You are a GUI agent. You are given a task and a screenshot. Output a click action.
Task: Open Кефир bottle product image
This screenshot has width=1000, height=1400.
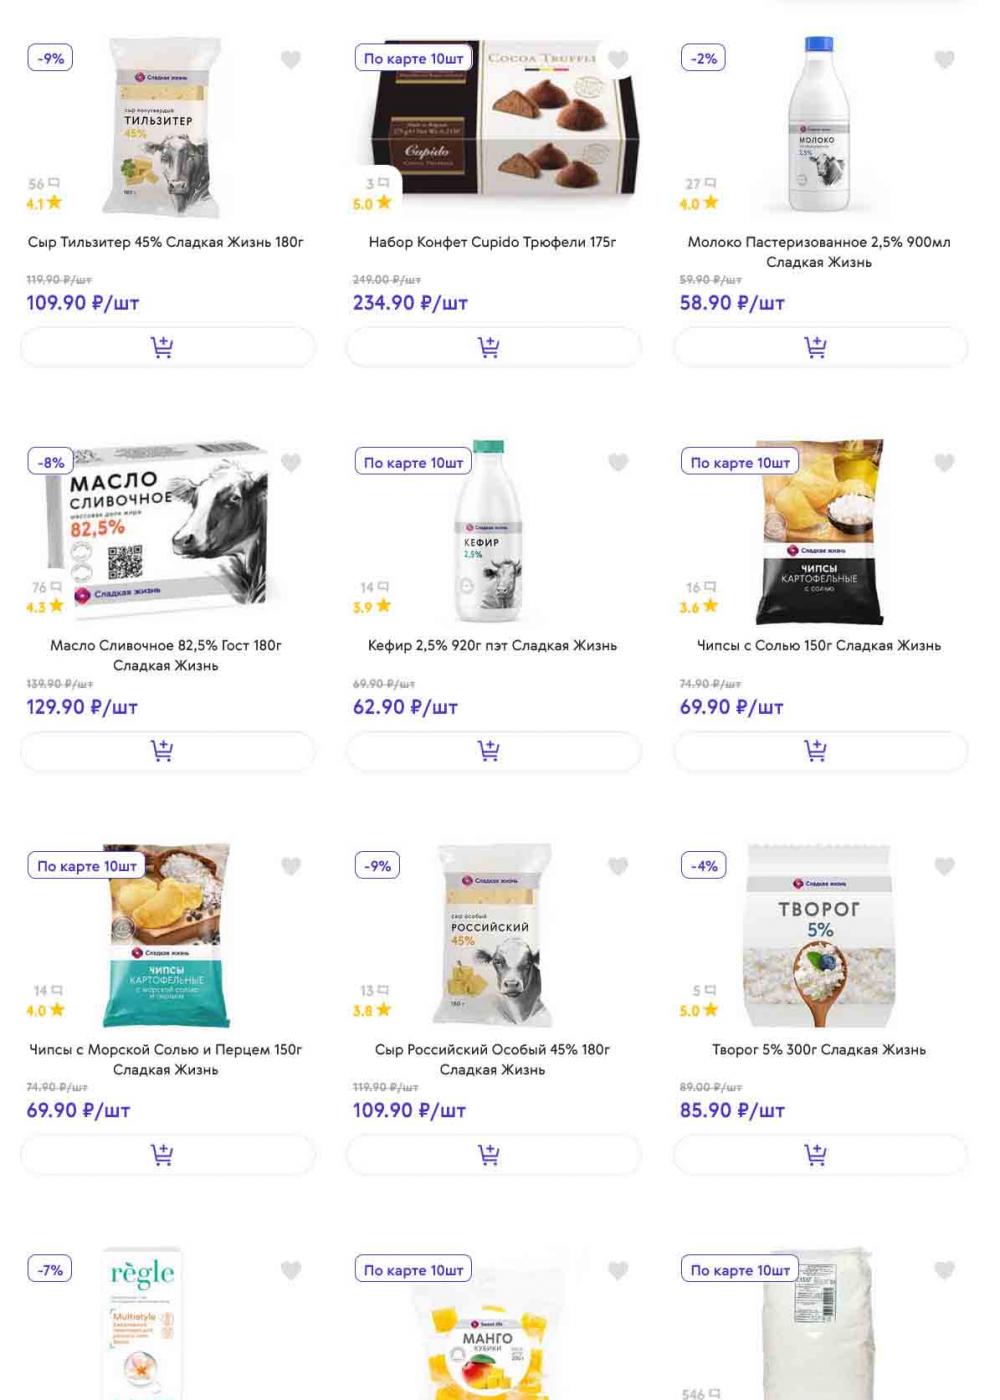(x=489, y=531)
